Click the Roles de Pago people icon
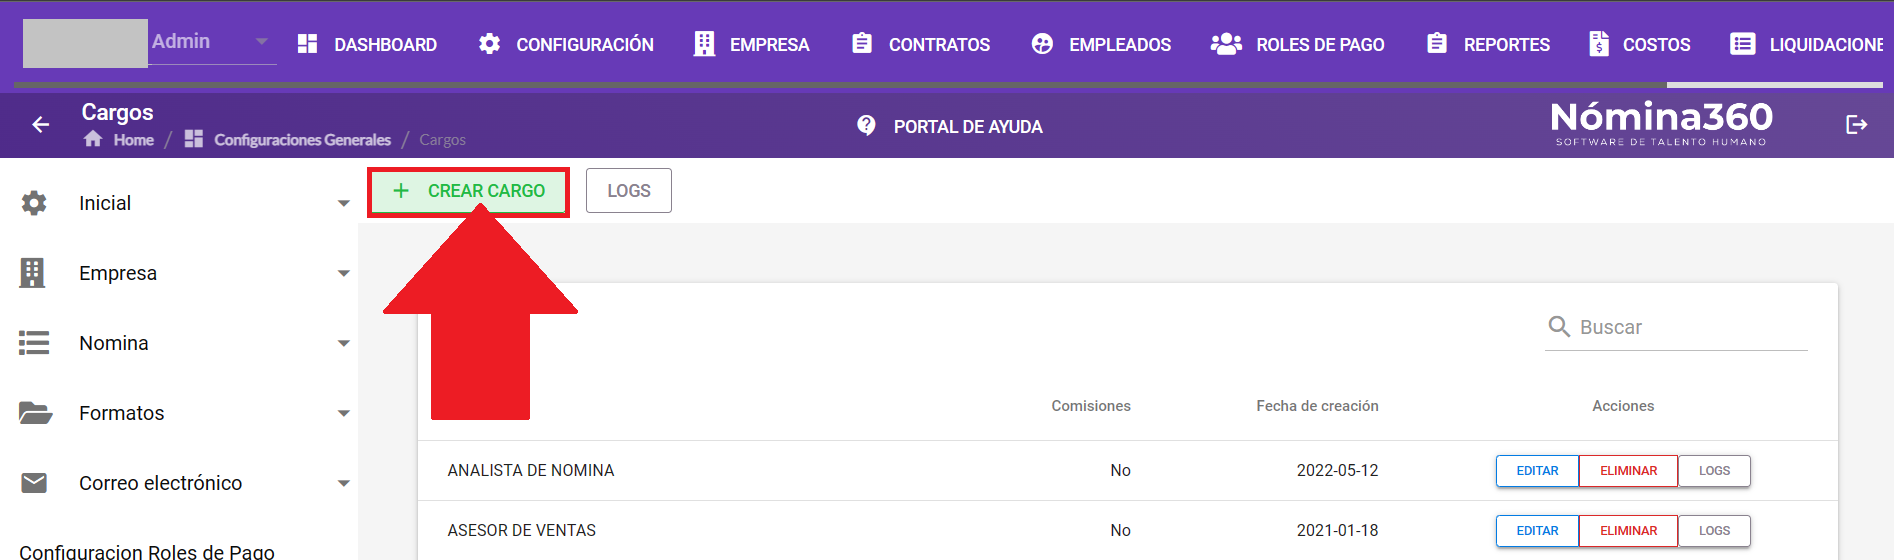This screenshot has height=560, width=1894. click(x=1226, y=44)
